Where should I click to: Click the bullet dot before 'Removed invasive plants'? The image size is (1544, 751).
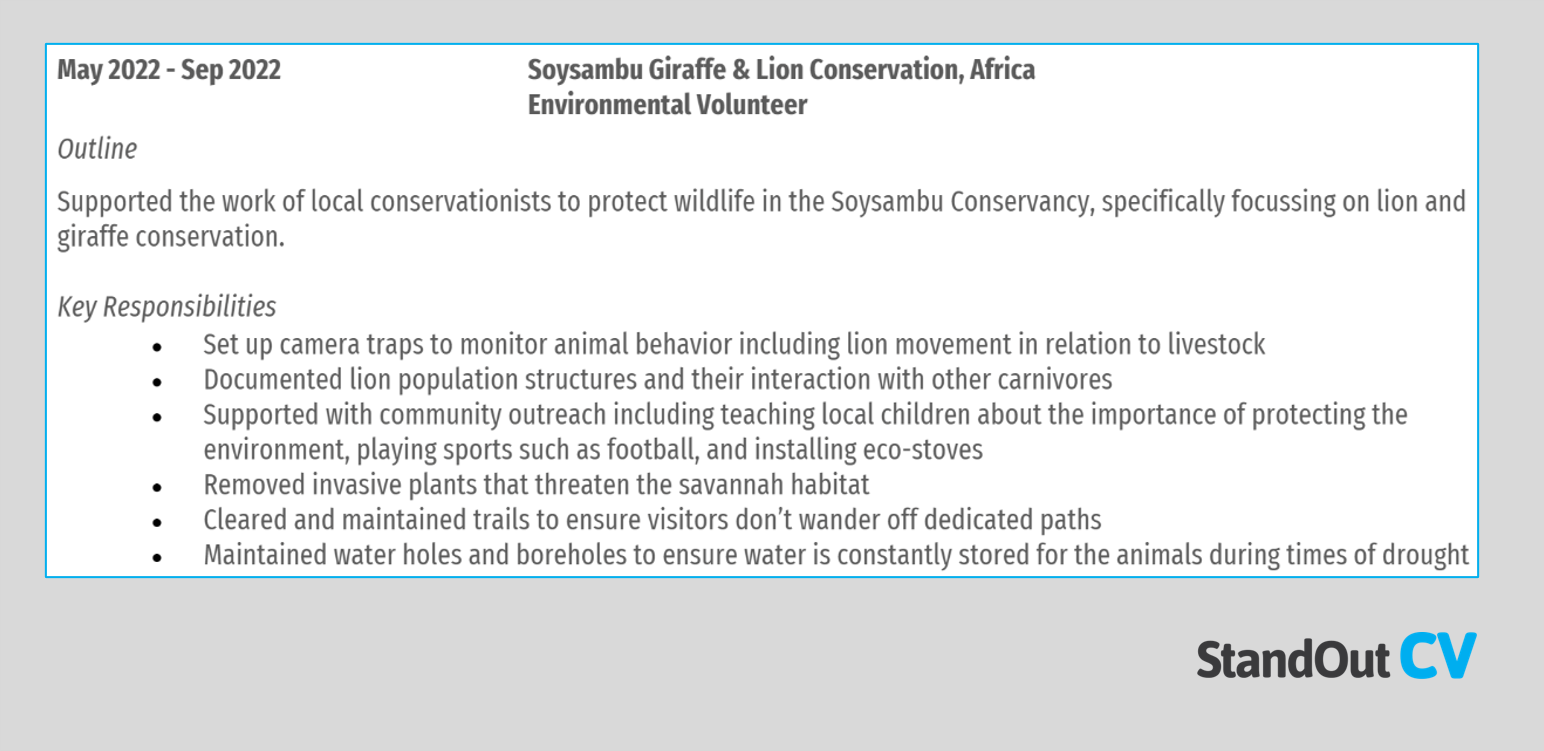157,488
